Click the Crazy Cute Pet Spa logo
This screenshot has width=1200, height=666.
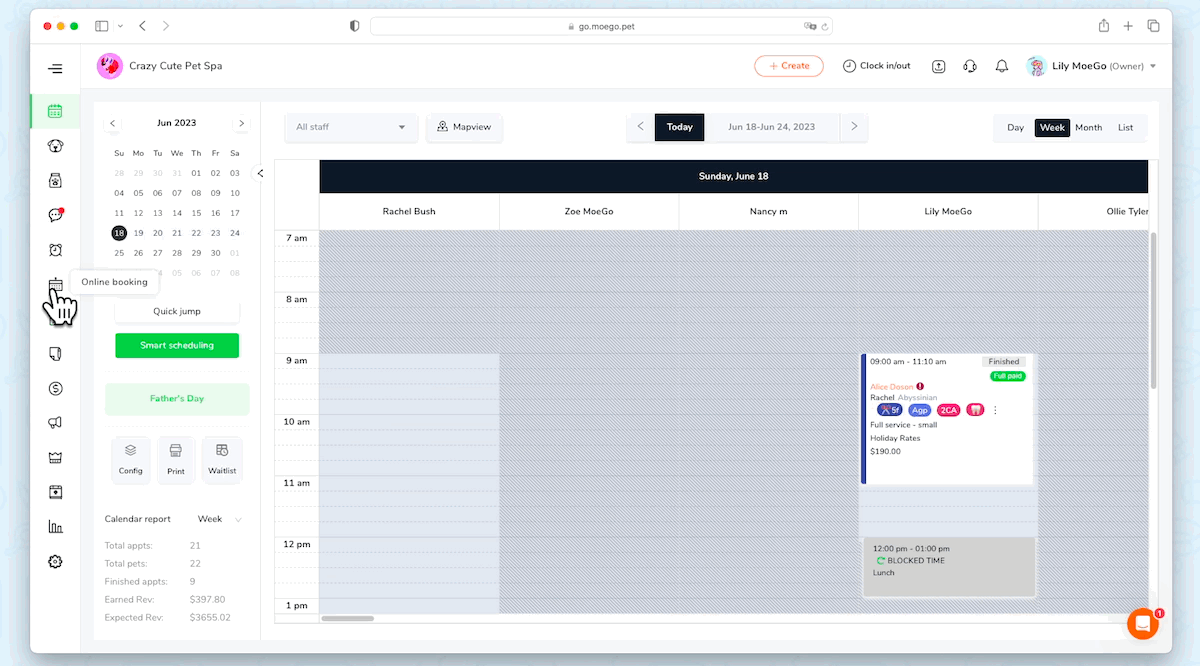pyautogui.click(x=109, y=66)
